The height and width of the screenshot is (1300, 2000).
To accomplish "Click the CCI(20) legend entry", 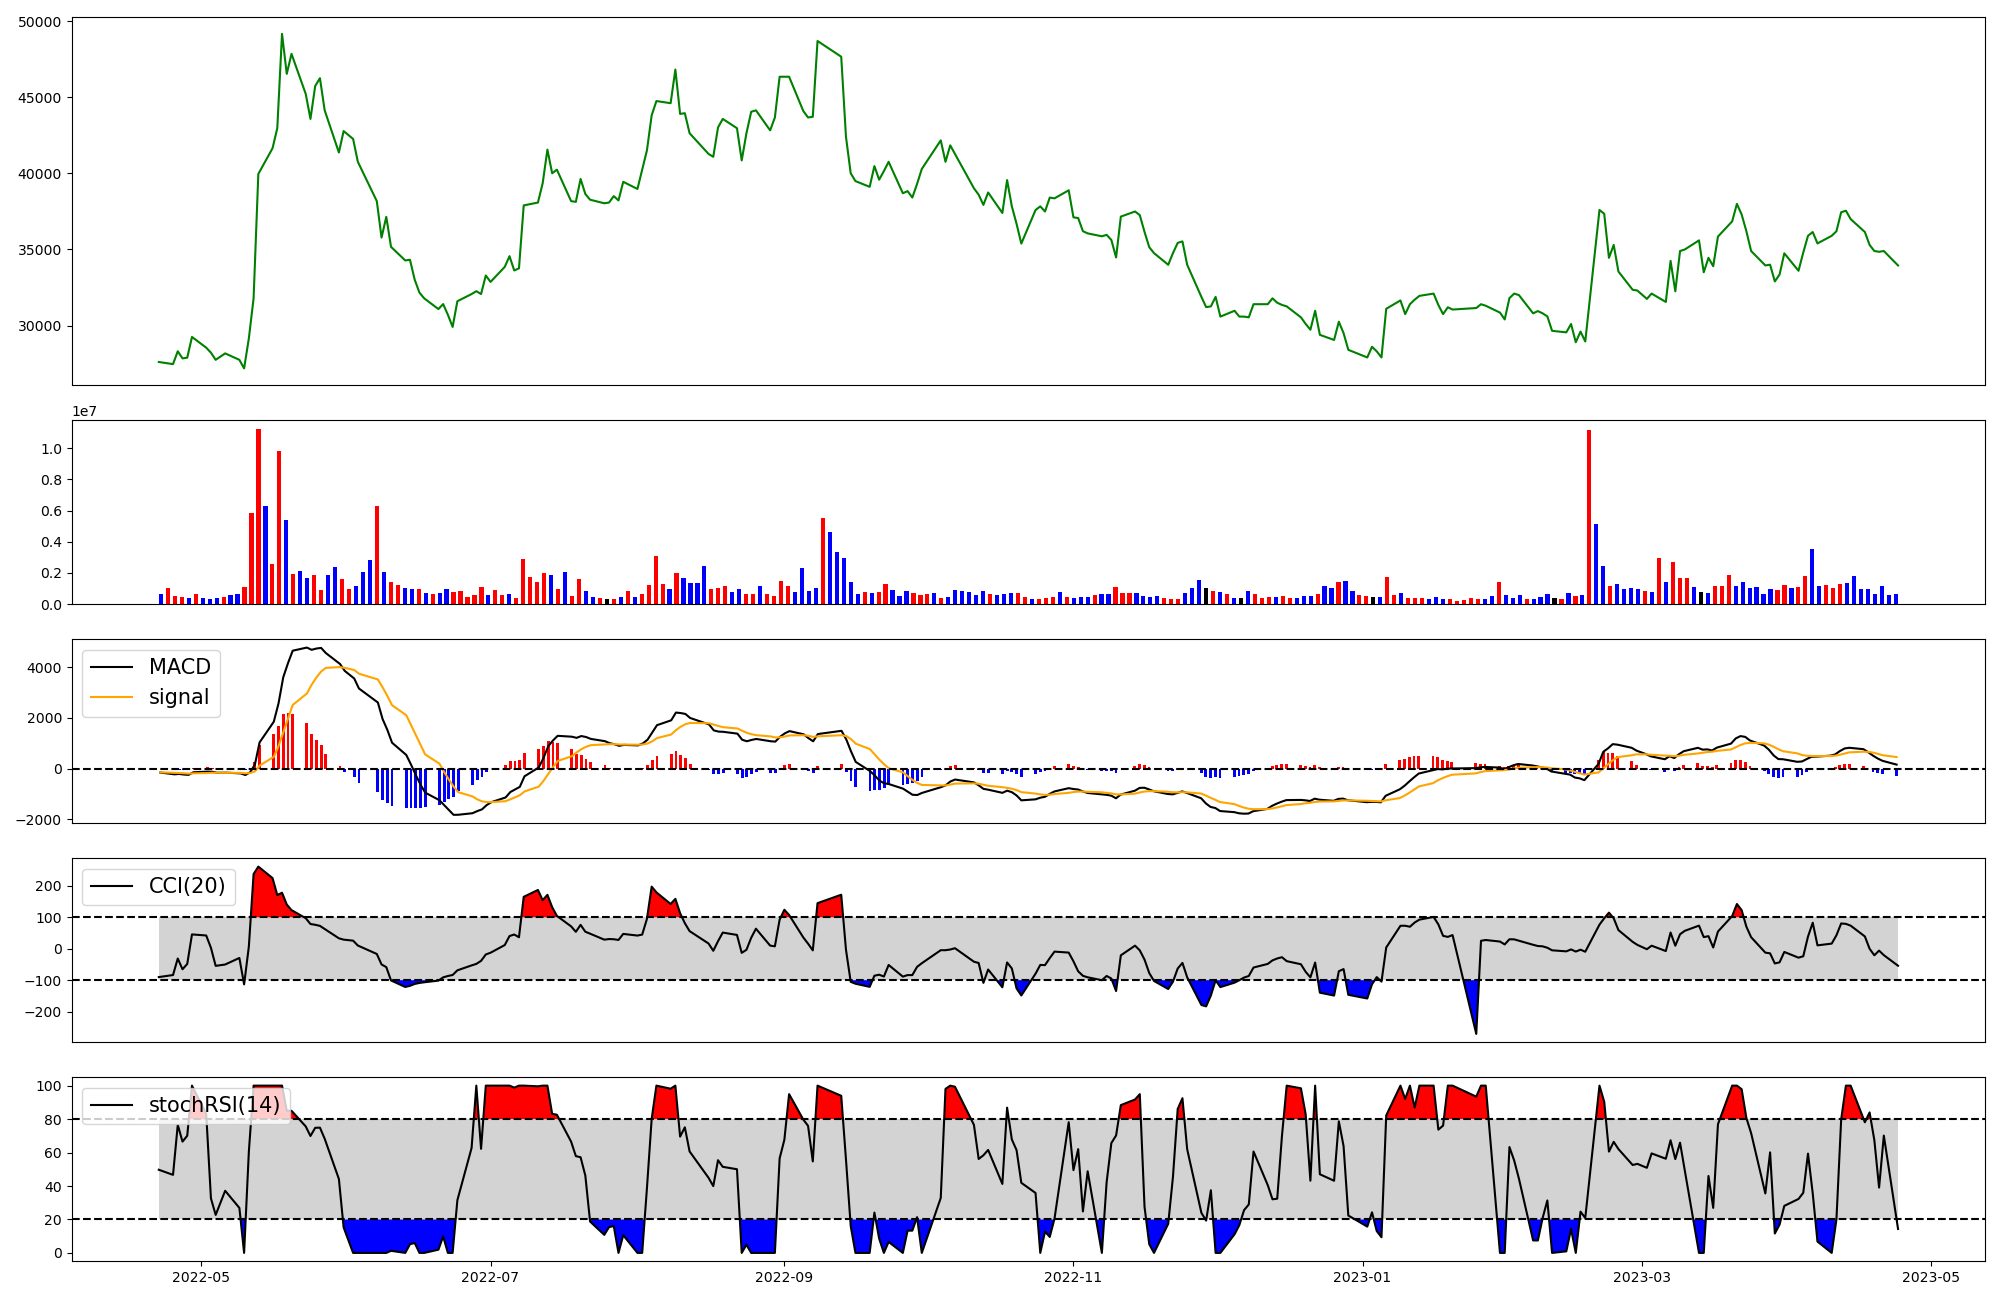I will pos(186,886).
